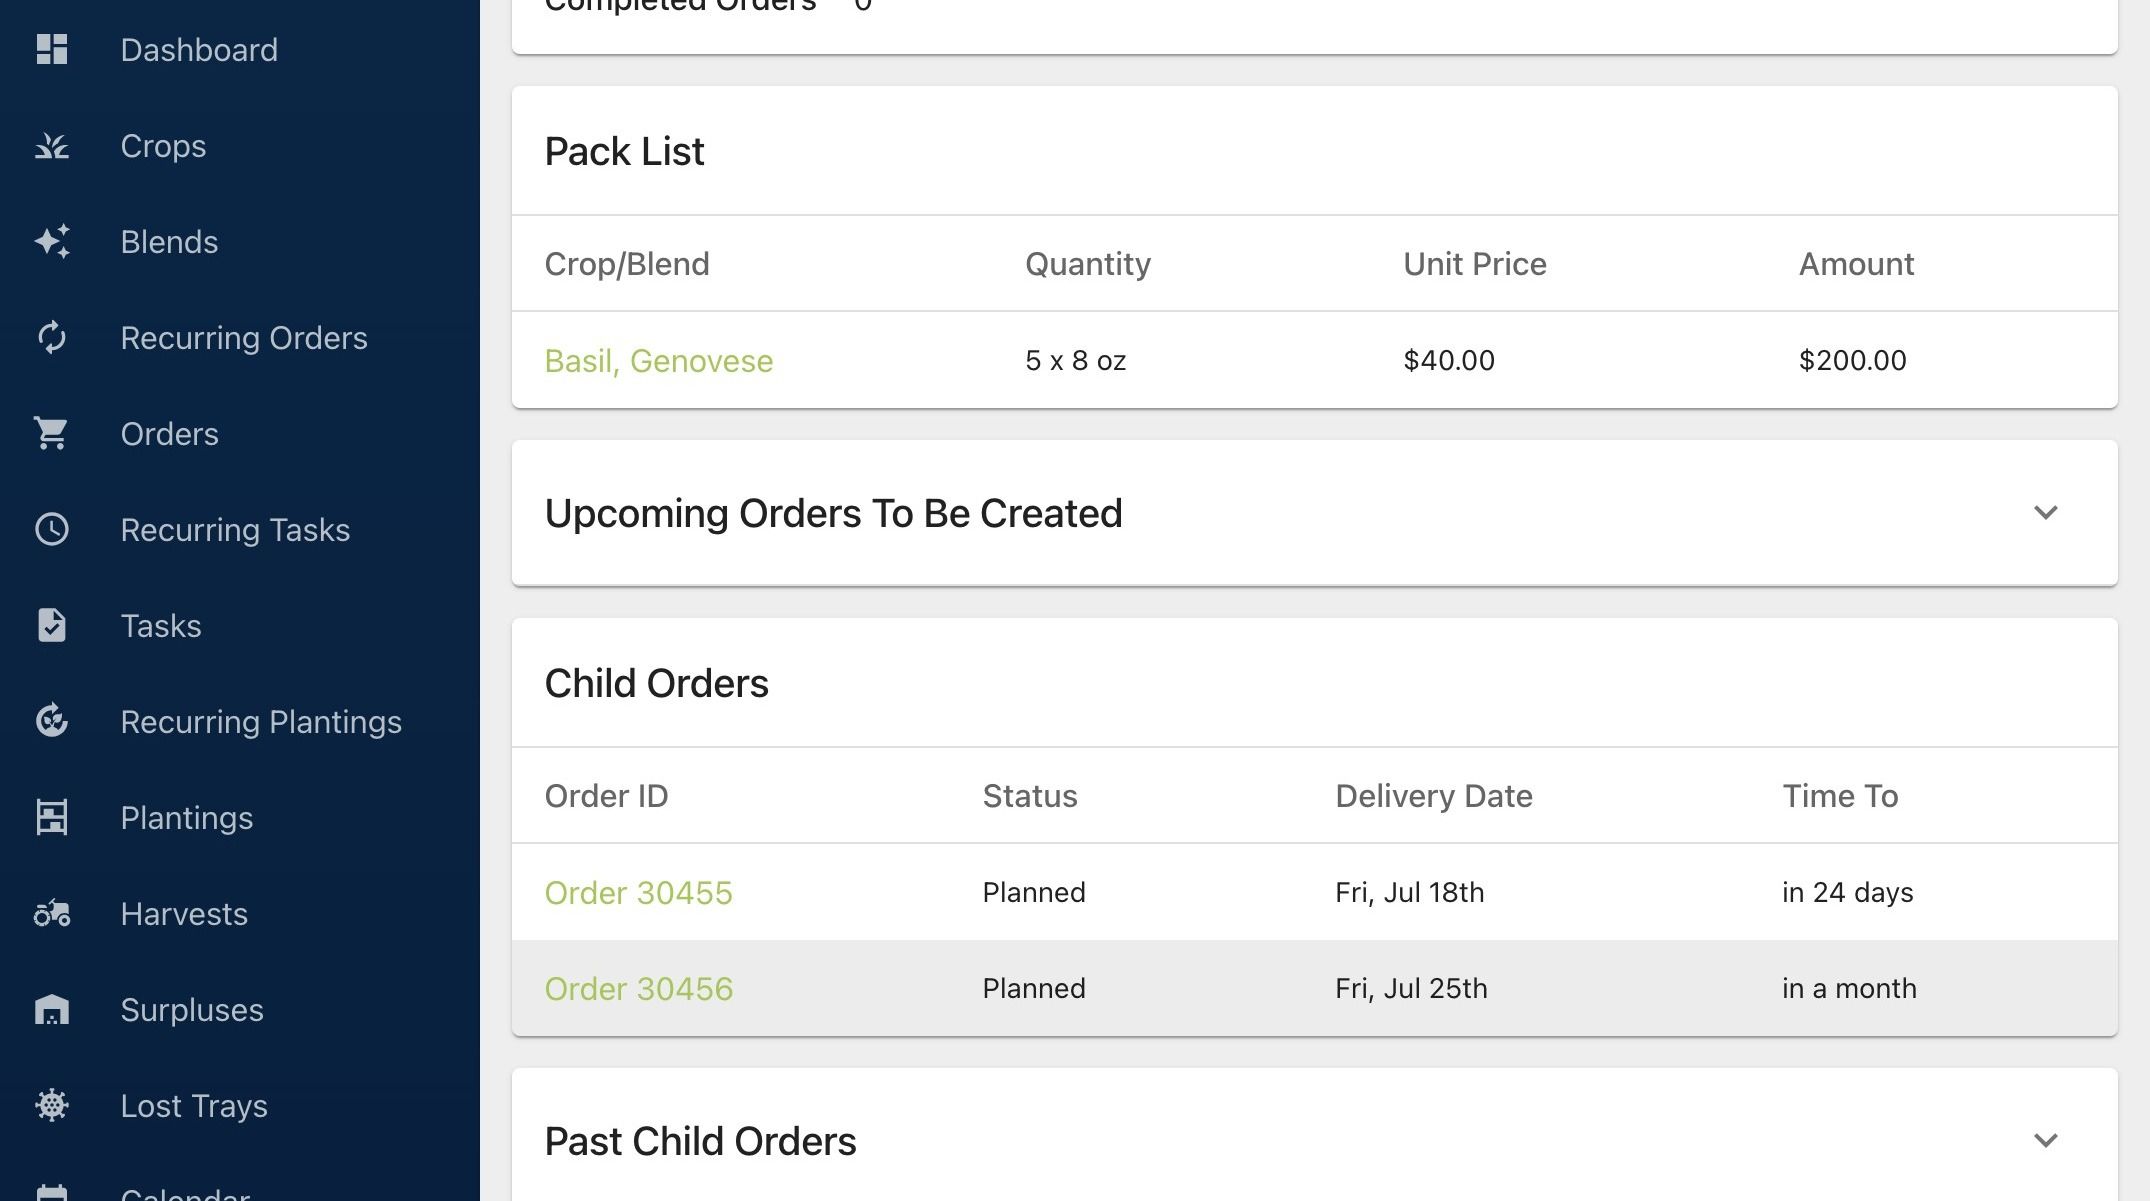Image resolution: width=2150 pixels, height=1201 pixels.
Task: Click the Recurring Orders loop icon
Action: (52, 338)
